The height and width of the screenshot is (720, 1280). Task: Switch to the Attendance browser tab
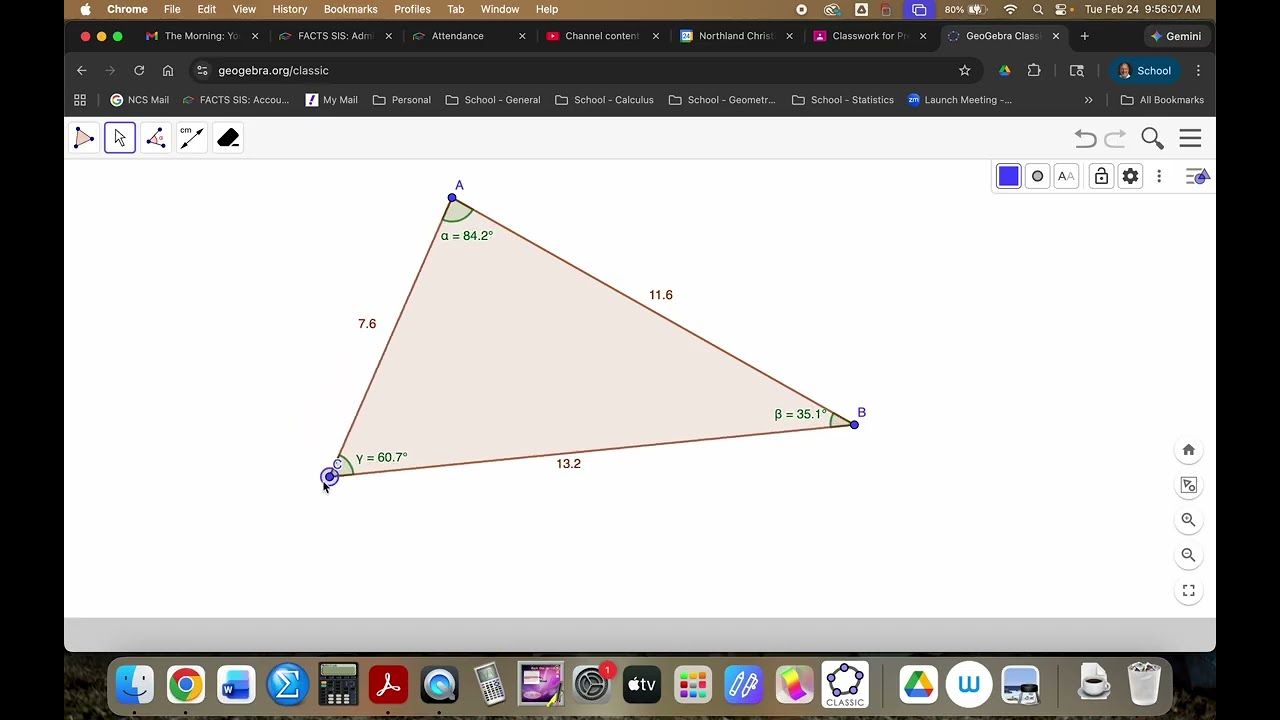(x=469, y=36)
